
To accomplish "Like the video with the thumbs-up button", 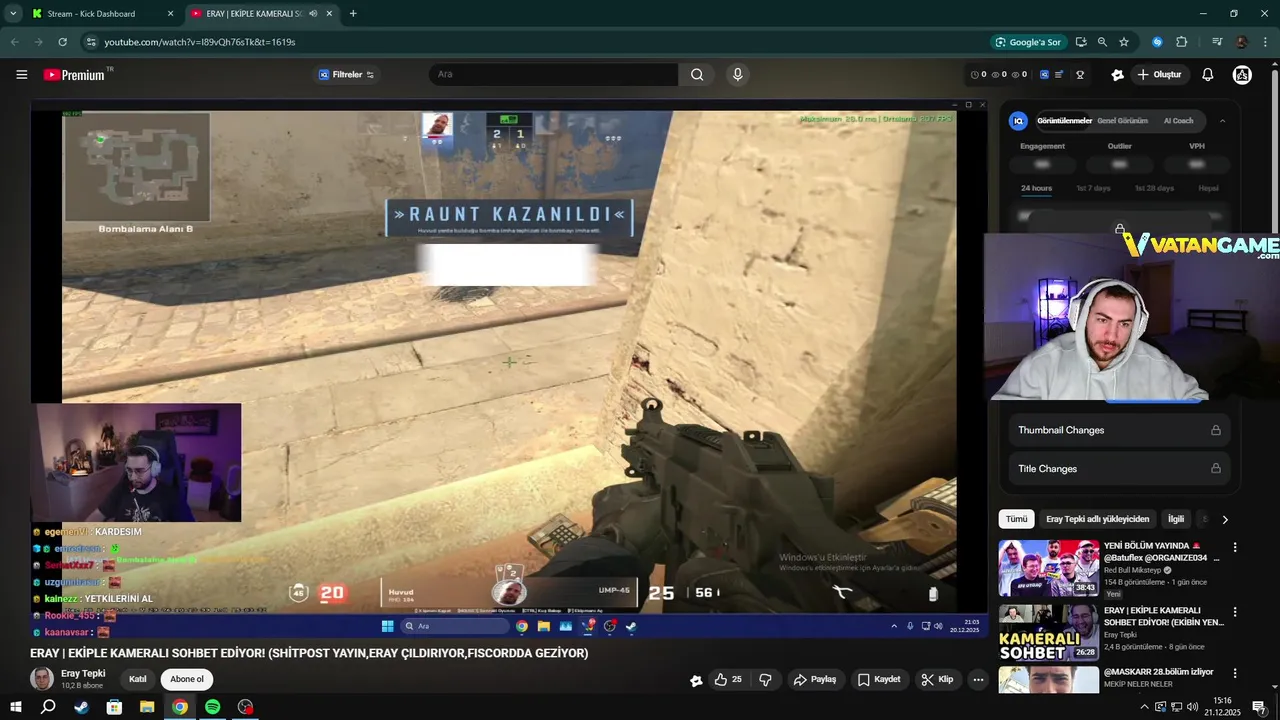I will click(x=728, y=680).
